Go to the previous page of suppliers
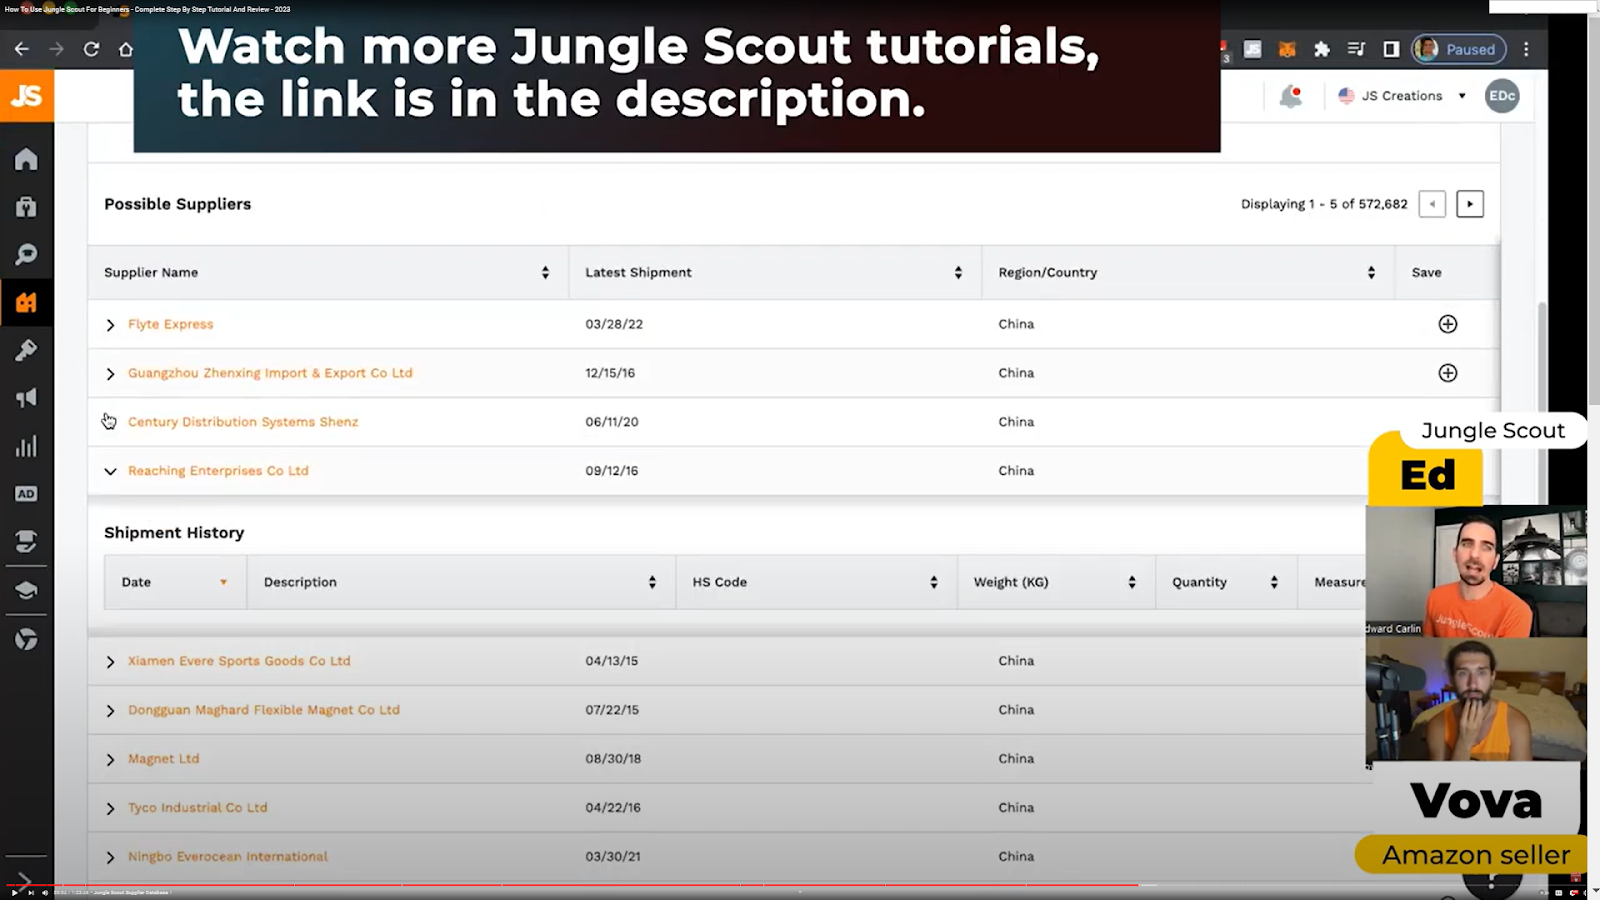 tap(1432, 204)
